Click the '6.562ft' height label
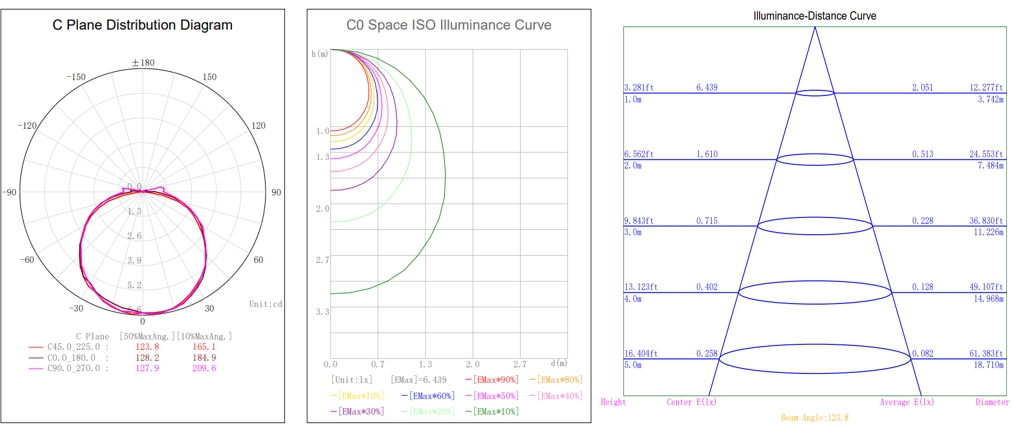 638,154
